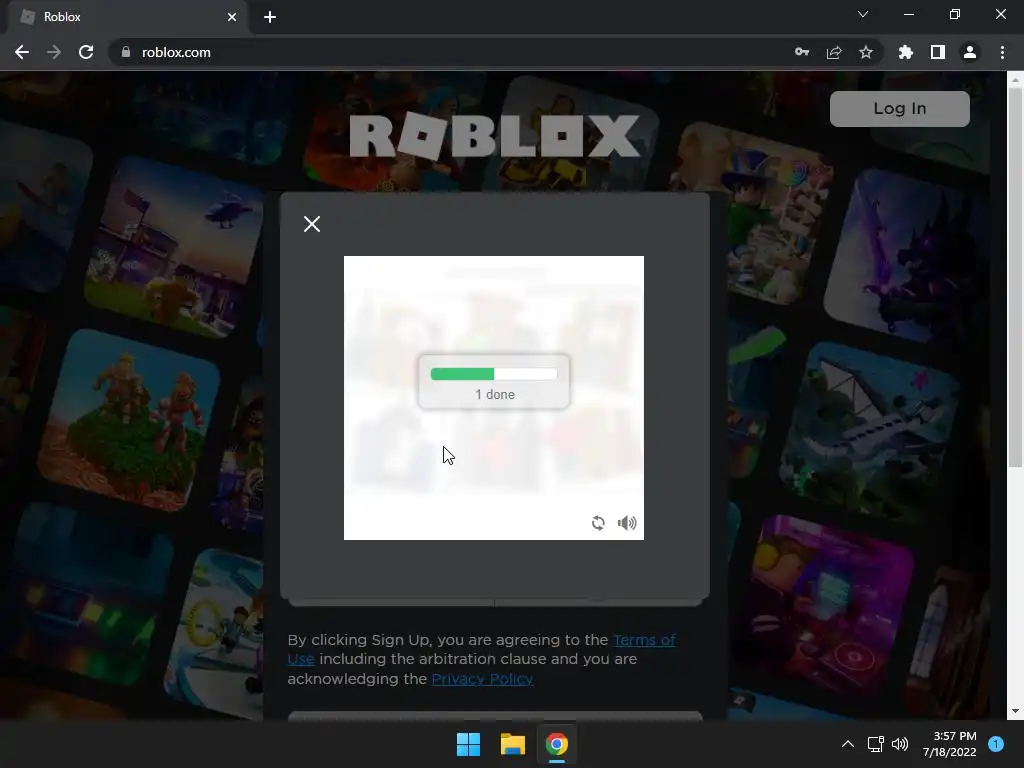Switch to audio challenge using the speaker icon

(x=627, y=523)
